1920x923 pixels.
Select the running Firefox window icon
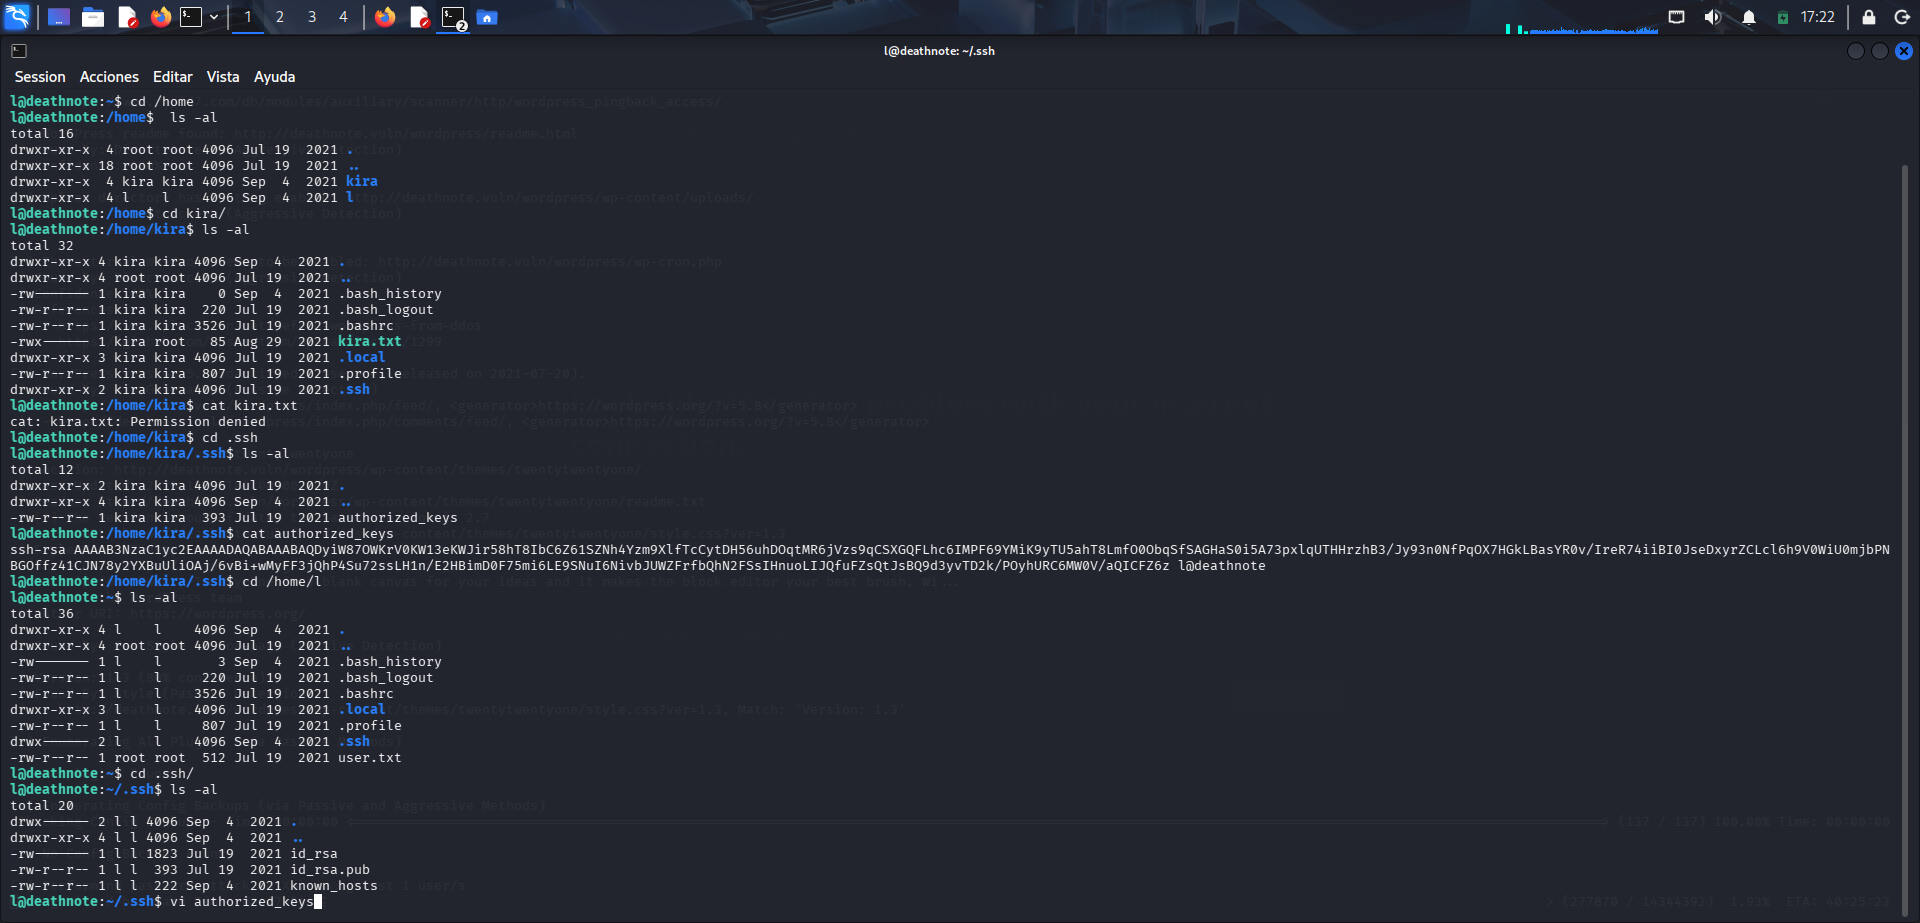coord(385,17)
